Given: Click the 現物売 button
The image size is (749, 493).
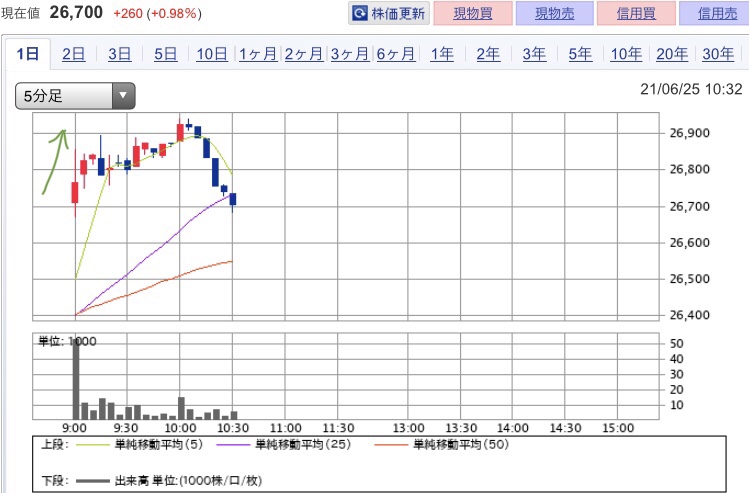Looking at the screenshot, I should (555, 13).
